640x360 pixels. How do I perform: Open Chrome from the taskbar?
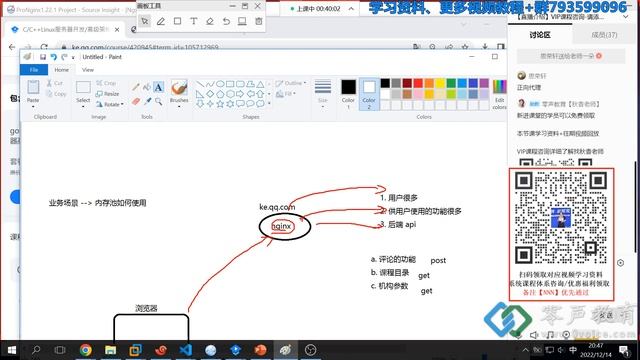(86, 350)
